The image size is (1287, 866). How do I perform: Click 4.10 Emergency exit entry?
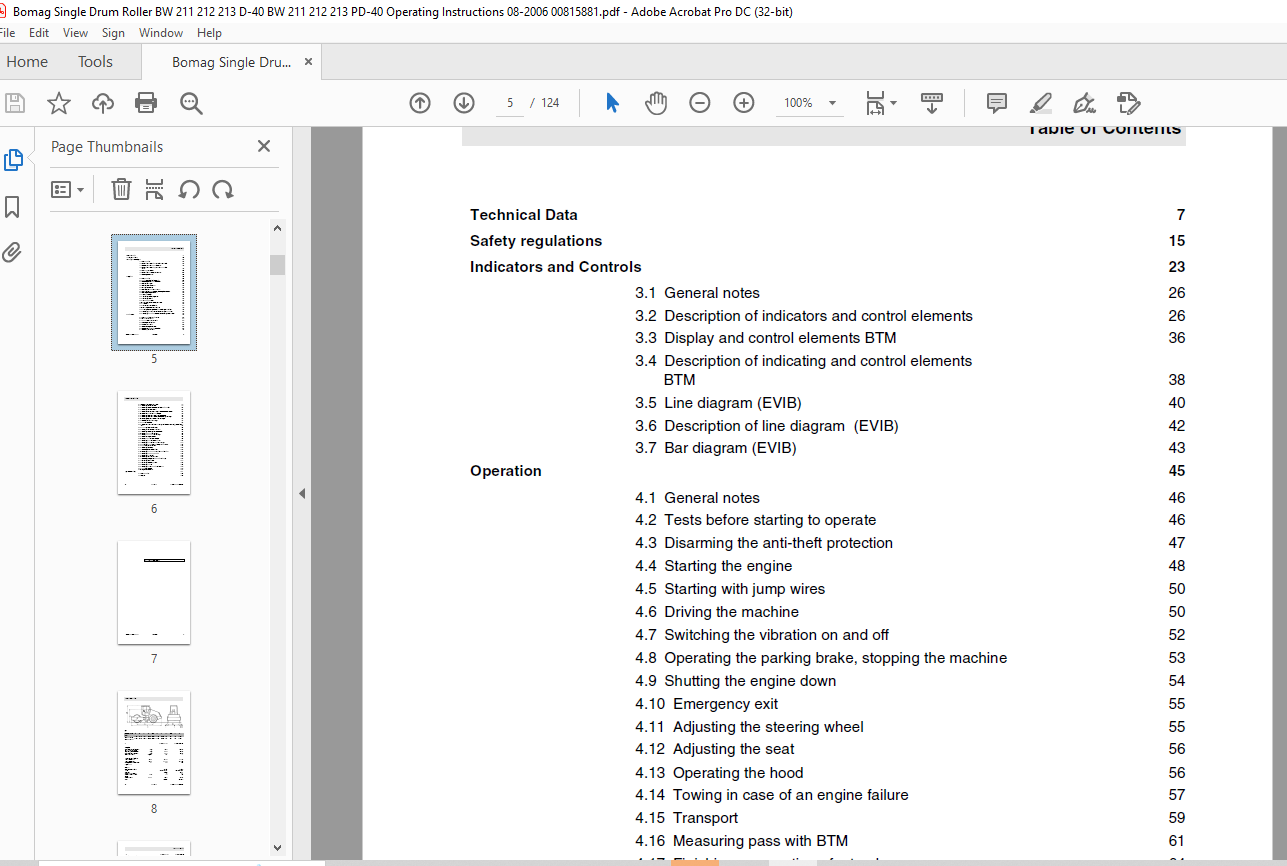point(706,704)
